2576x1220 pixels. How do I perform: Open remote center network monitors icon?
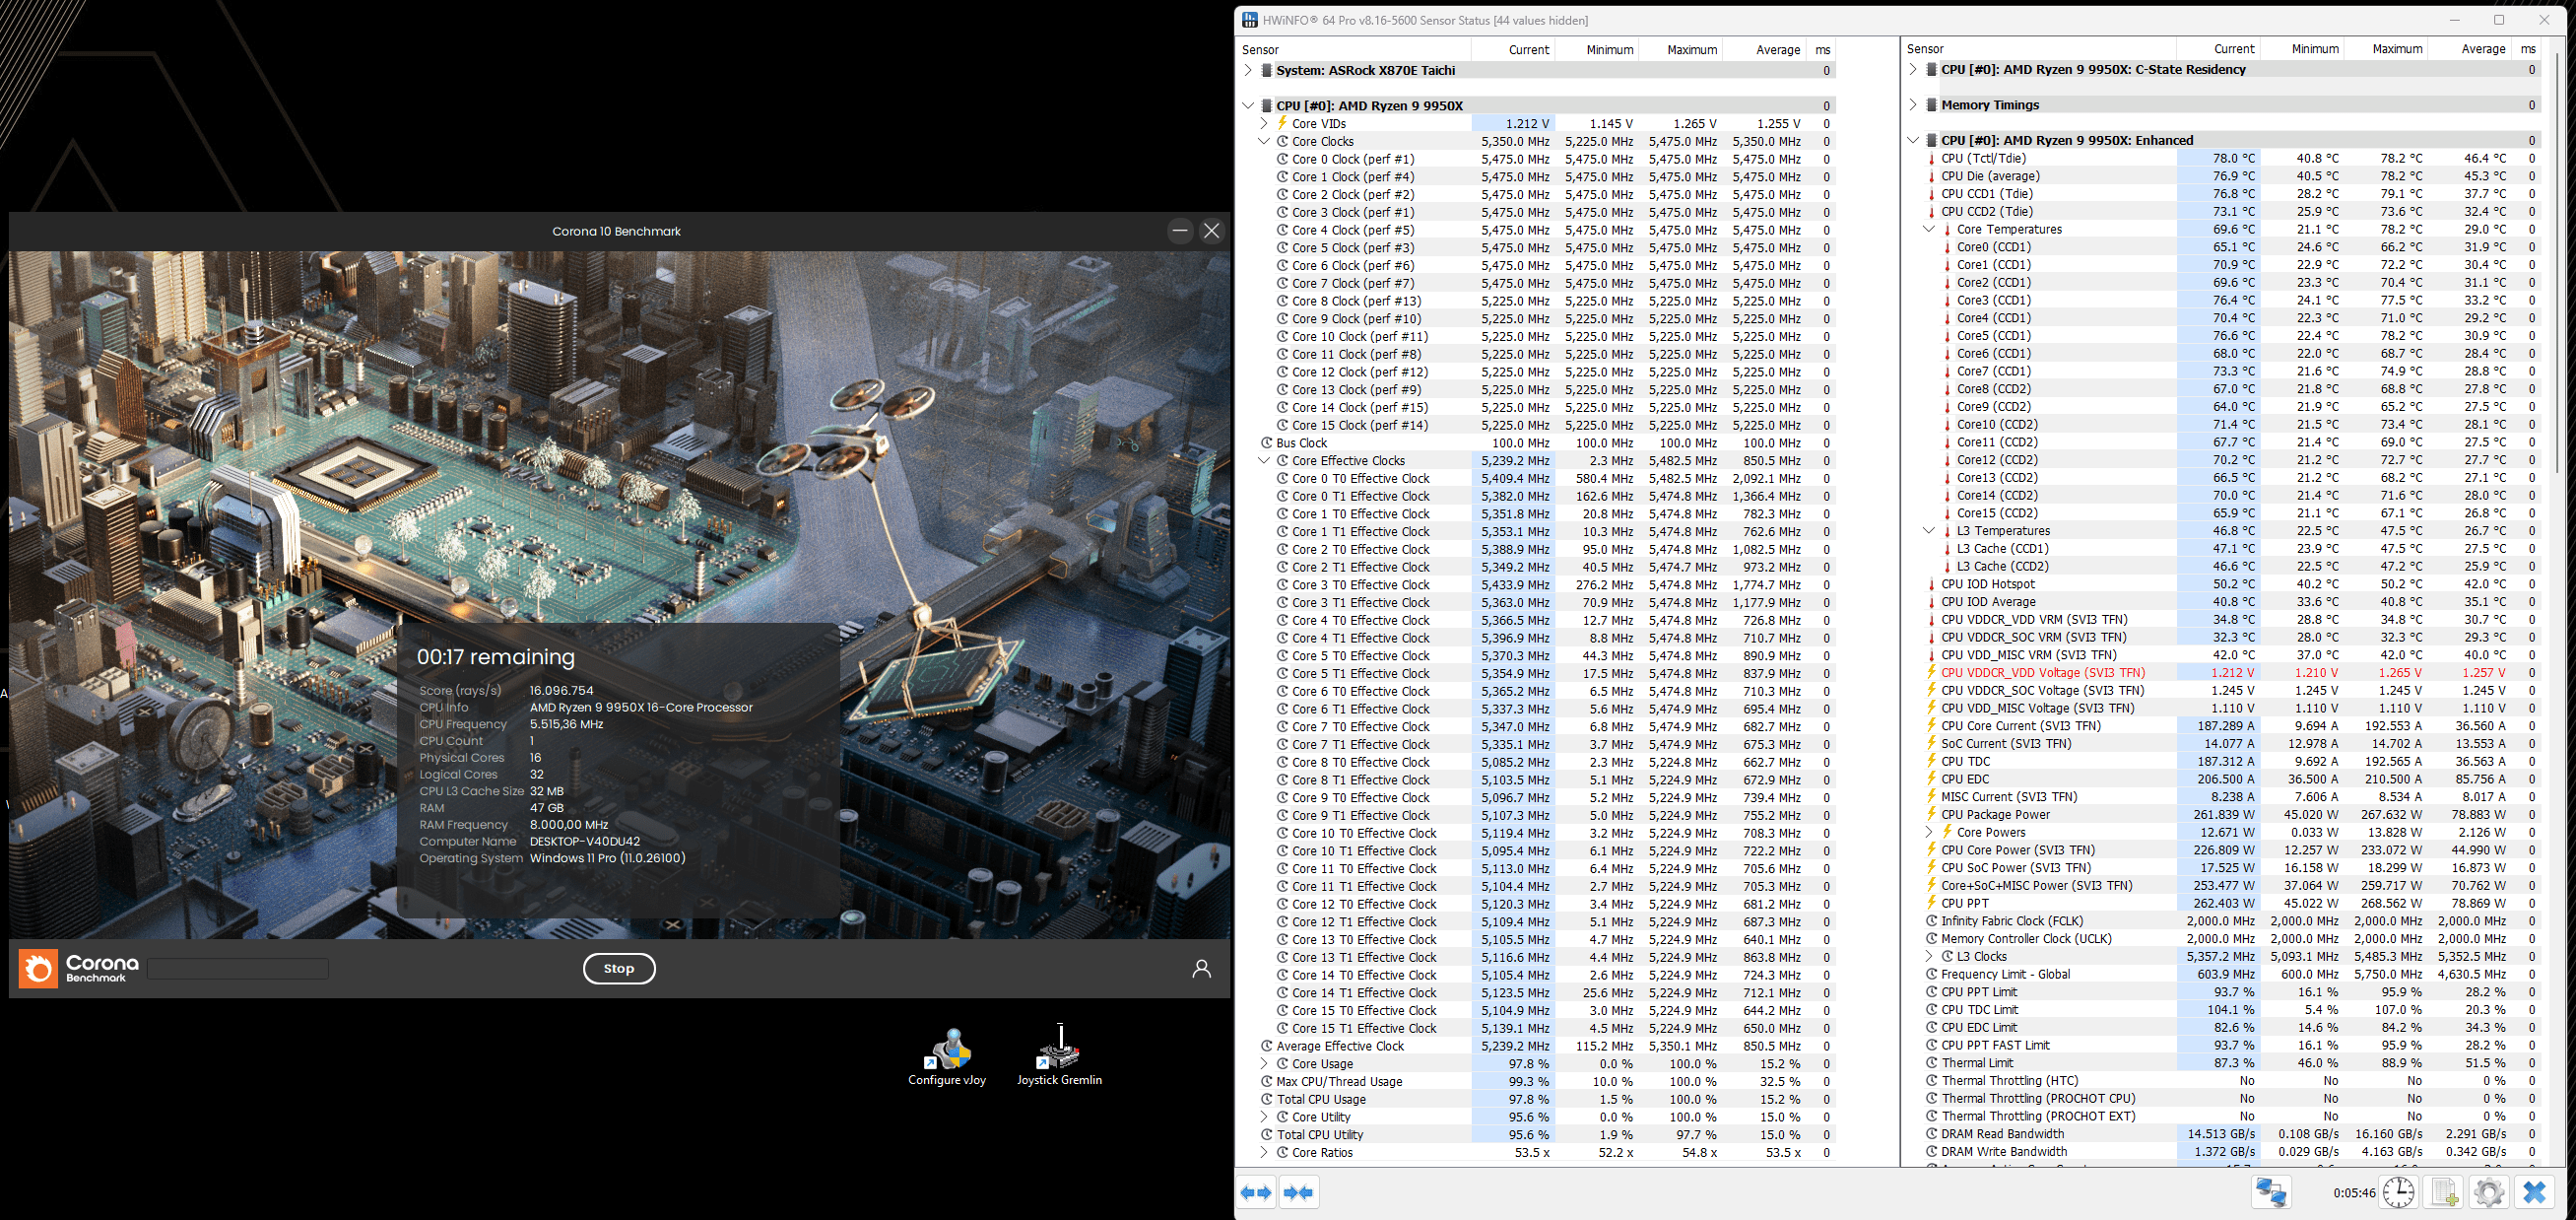(x=2271, y=1192)
